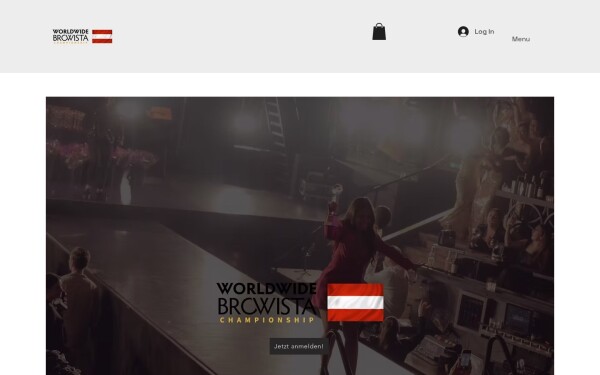The height and width of the screenshot is (375, 600).
Task: Click the user avatar icon
Action: (463, 31)
